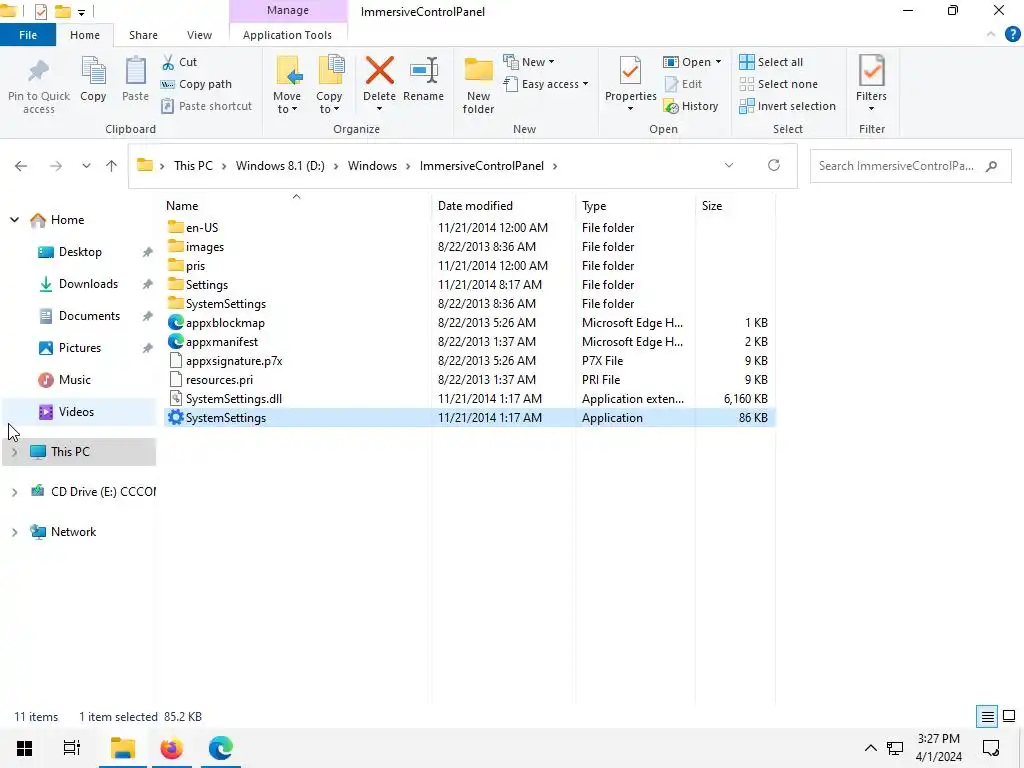Click the Paste ribbon icon
1024x768 pixels.
click(x=135, y=71)
